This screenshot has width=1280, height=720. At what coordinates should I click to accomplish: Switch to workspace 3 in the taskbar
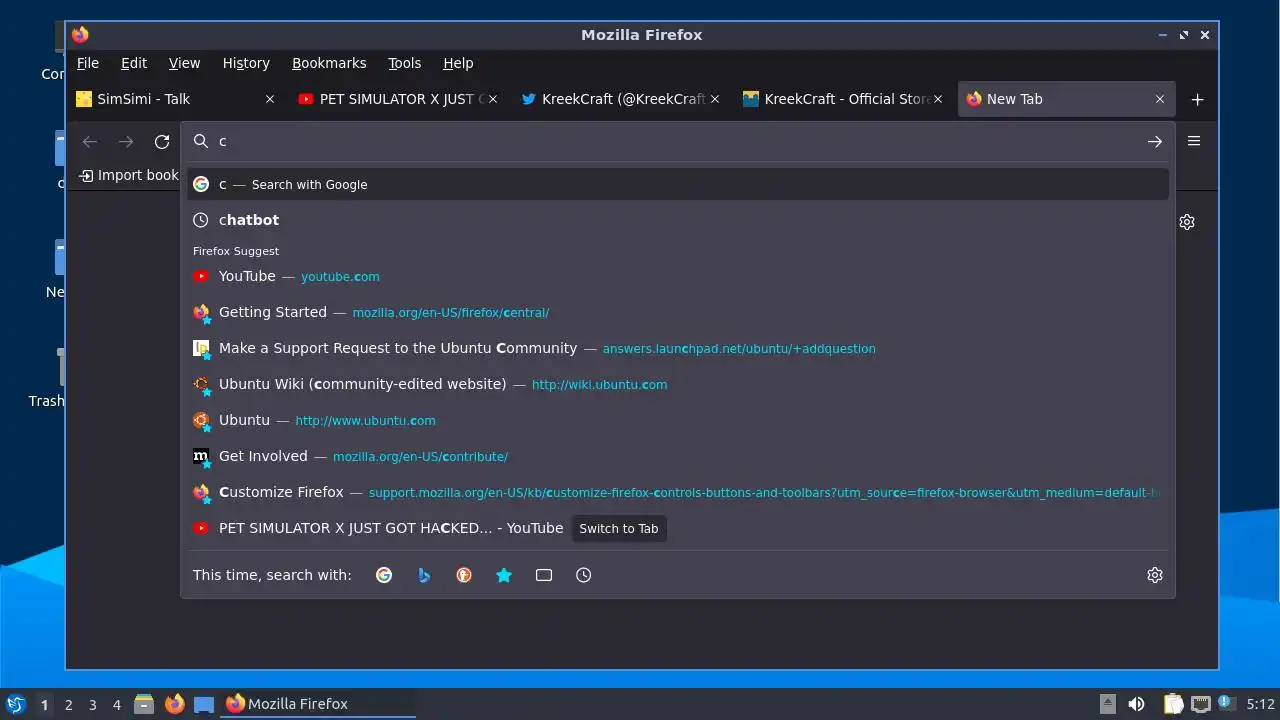tap(93, 705)
